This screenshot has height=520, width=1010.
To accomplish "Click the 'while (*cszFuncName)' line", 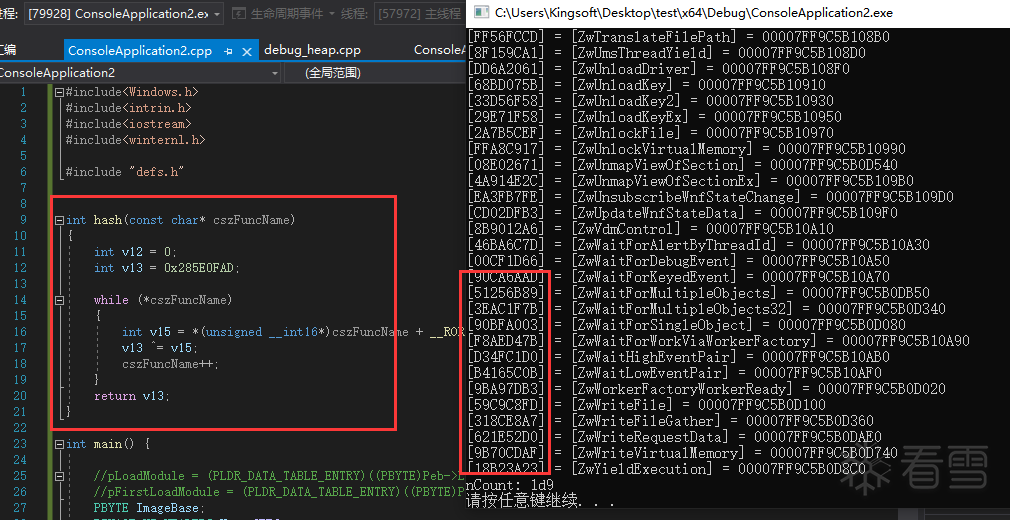I will click(163, 300).
